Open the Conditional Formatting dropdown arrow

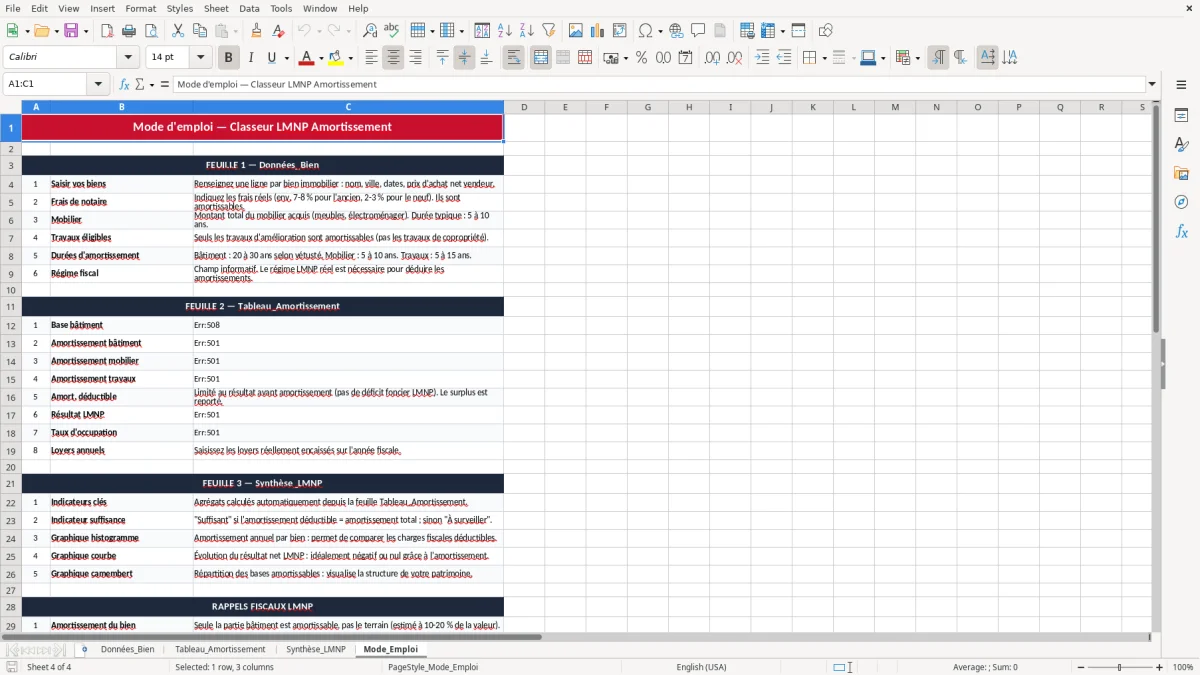click(917, 58)
